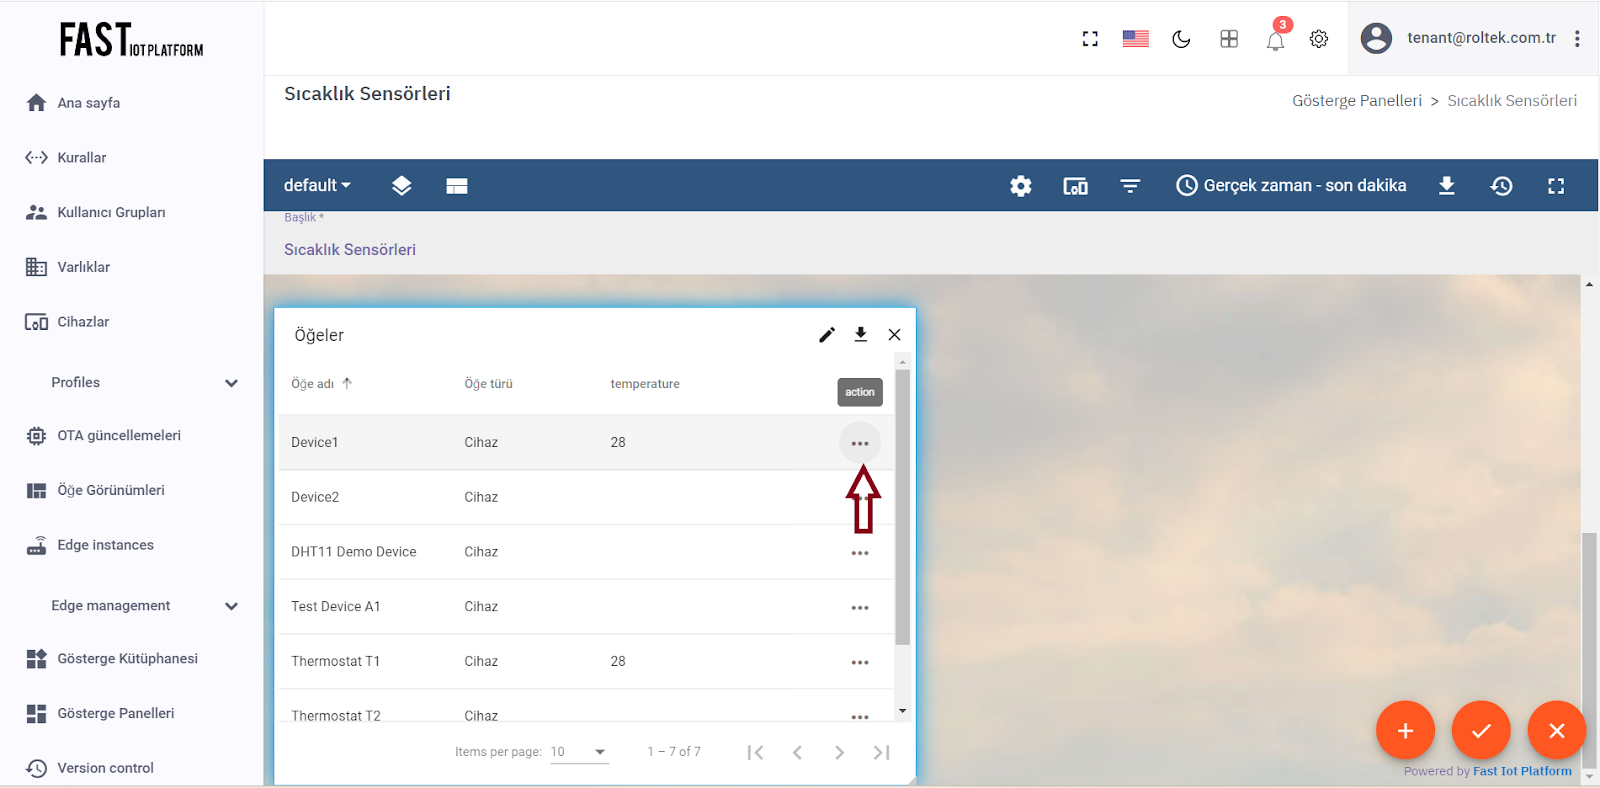
Task: Go to first page of table
Action: [x=755, y=752]
